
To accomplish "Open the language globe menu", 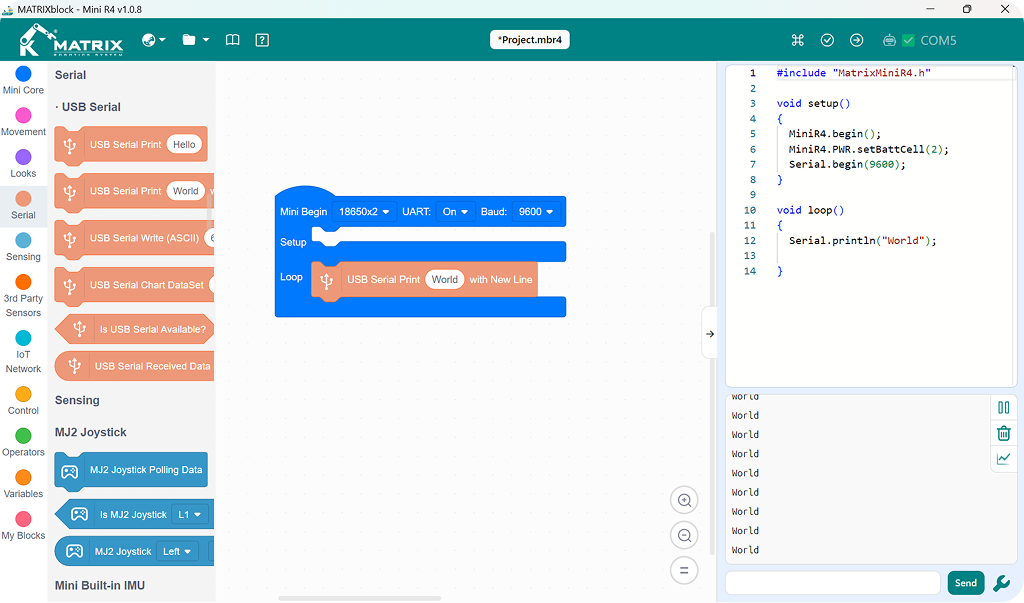I will tap(153, 41).
